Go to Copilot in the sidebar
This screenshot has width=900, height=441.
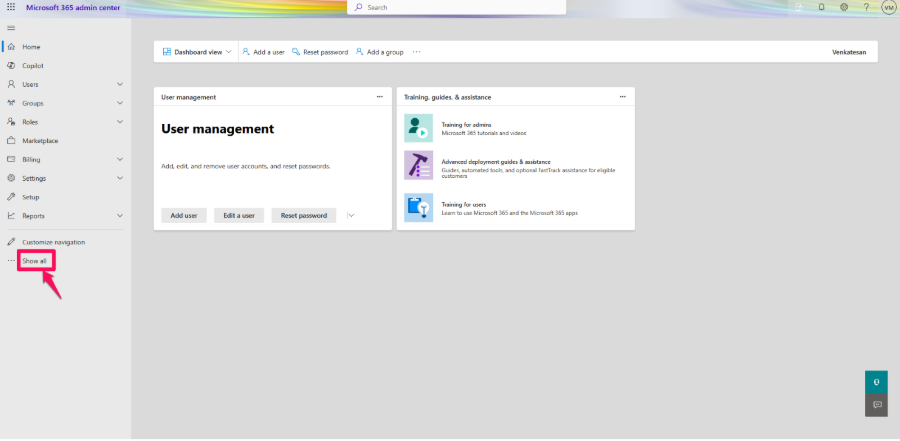[x=33, y=66]
